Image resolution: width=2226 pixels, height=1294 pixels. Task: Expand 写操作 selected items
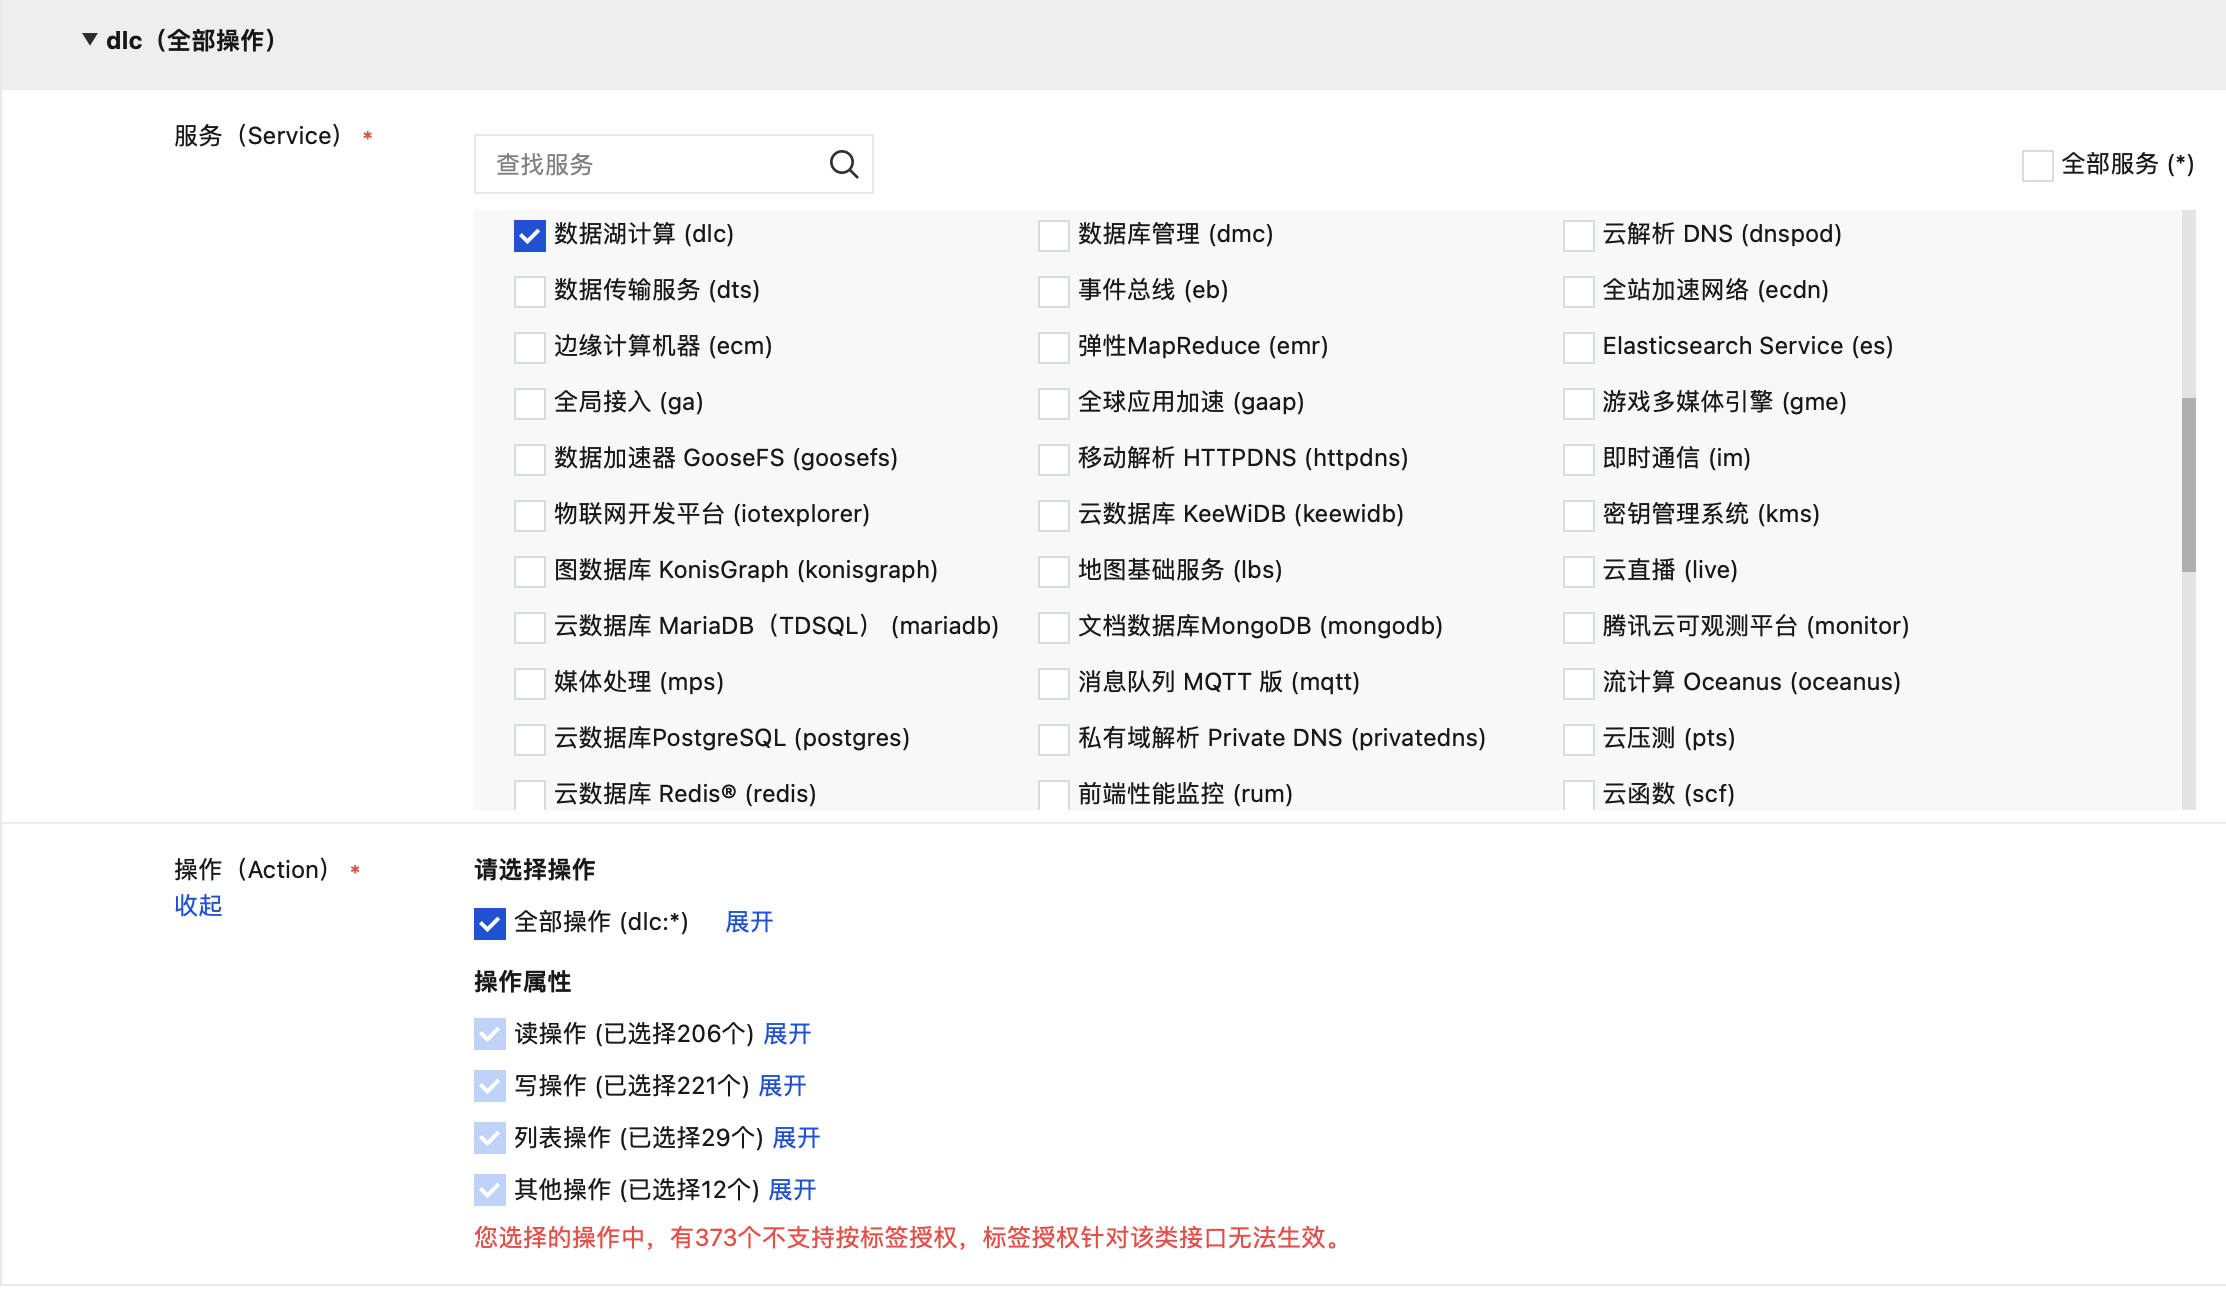[782, 1086]
